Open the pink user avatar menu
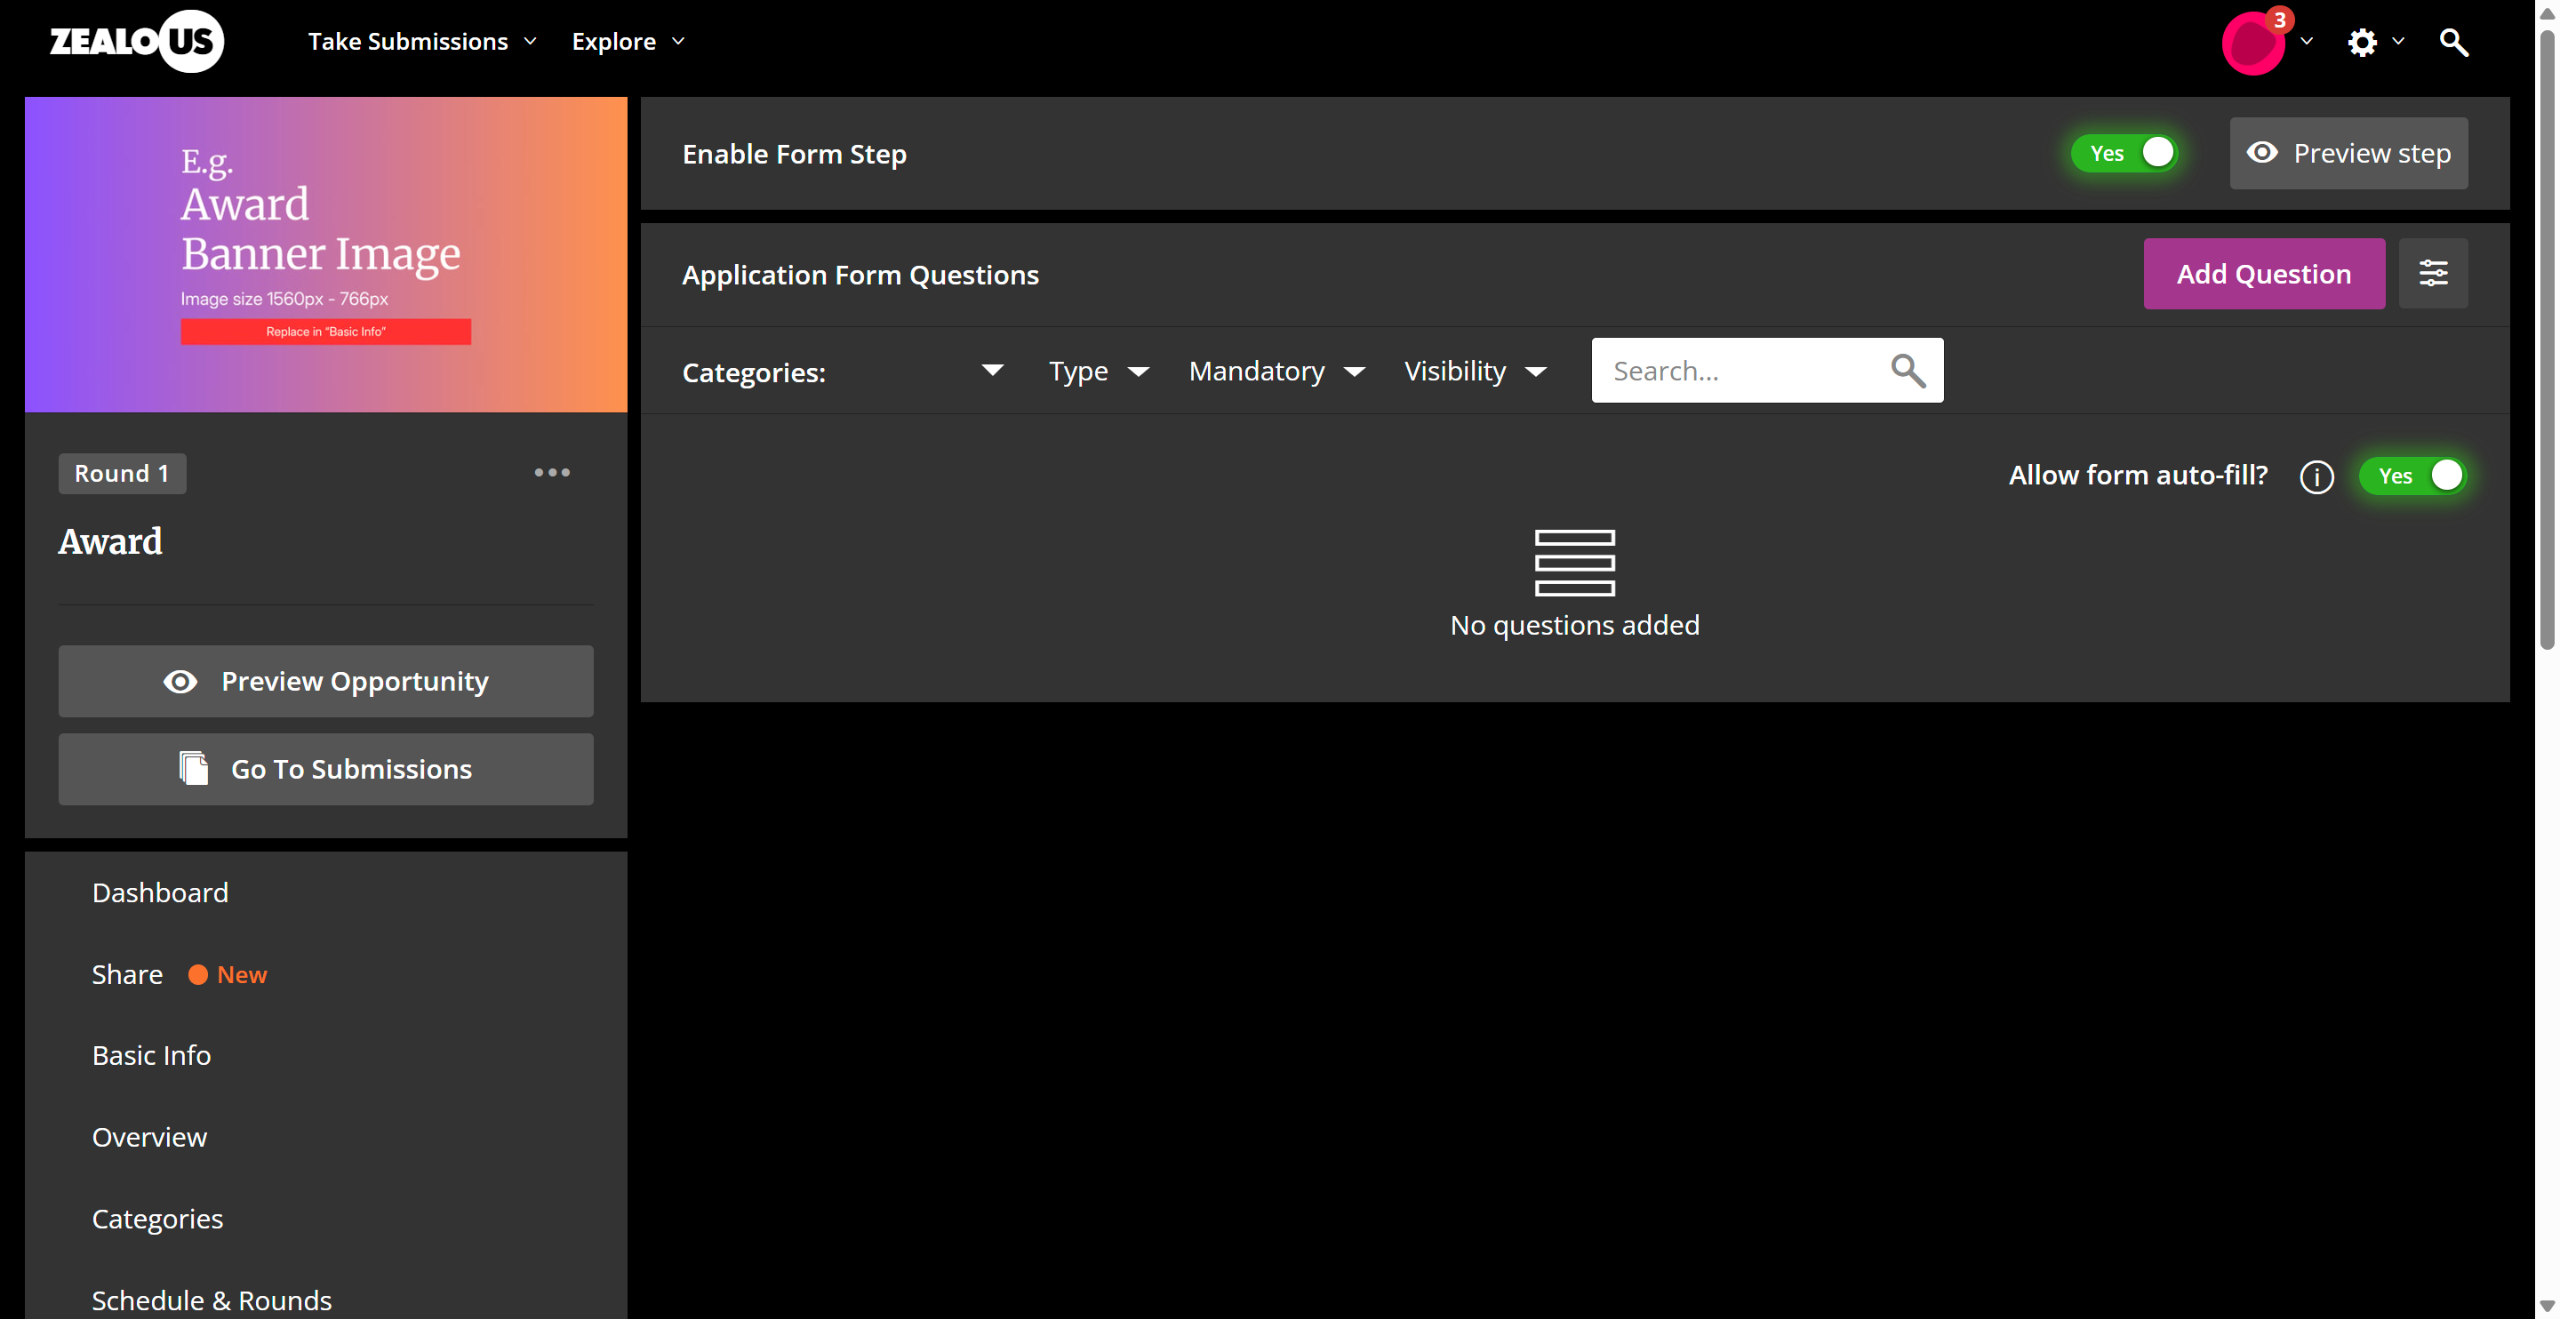2560x1319 pixels. point(2253,43)
